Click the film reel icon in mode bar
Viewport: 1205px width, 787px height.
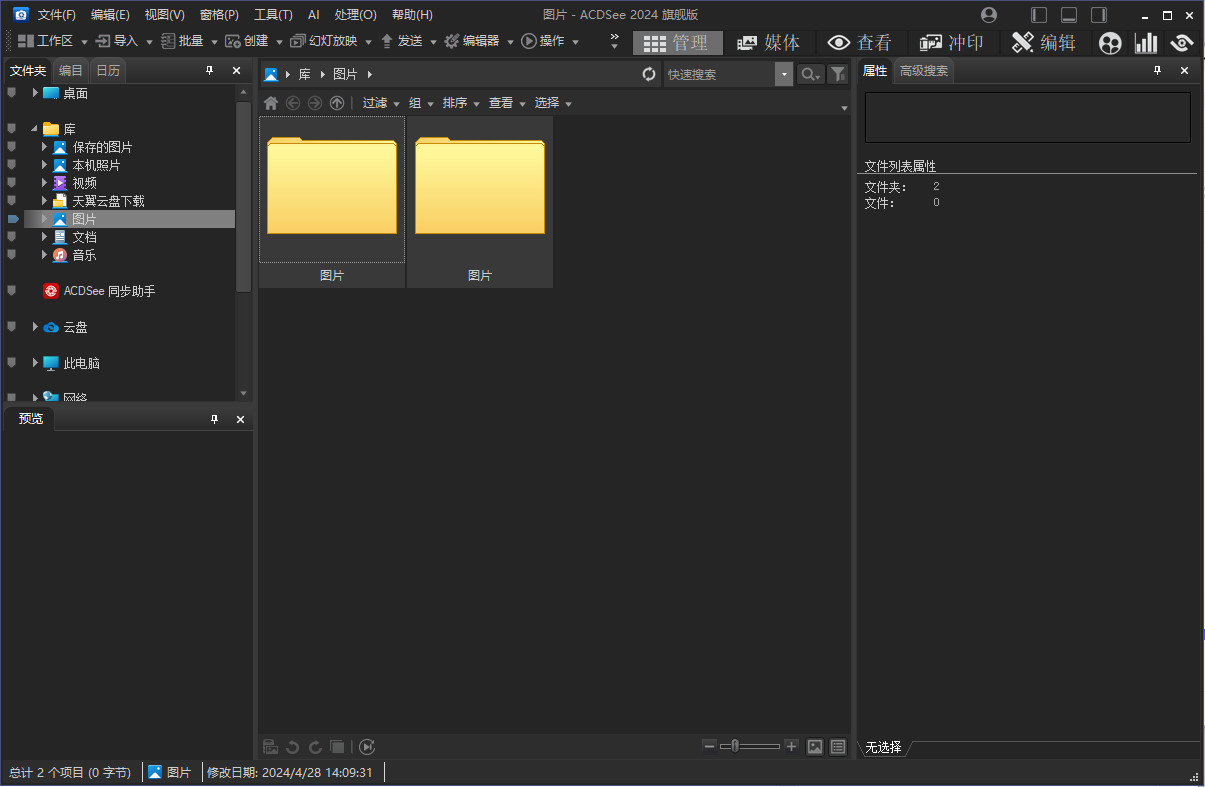click(x=1110, y=42)
